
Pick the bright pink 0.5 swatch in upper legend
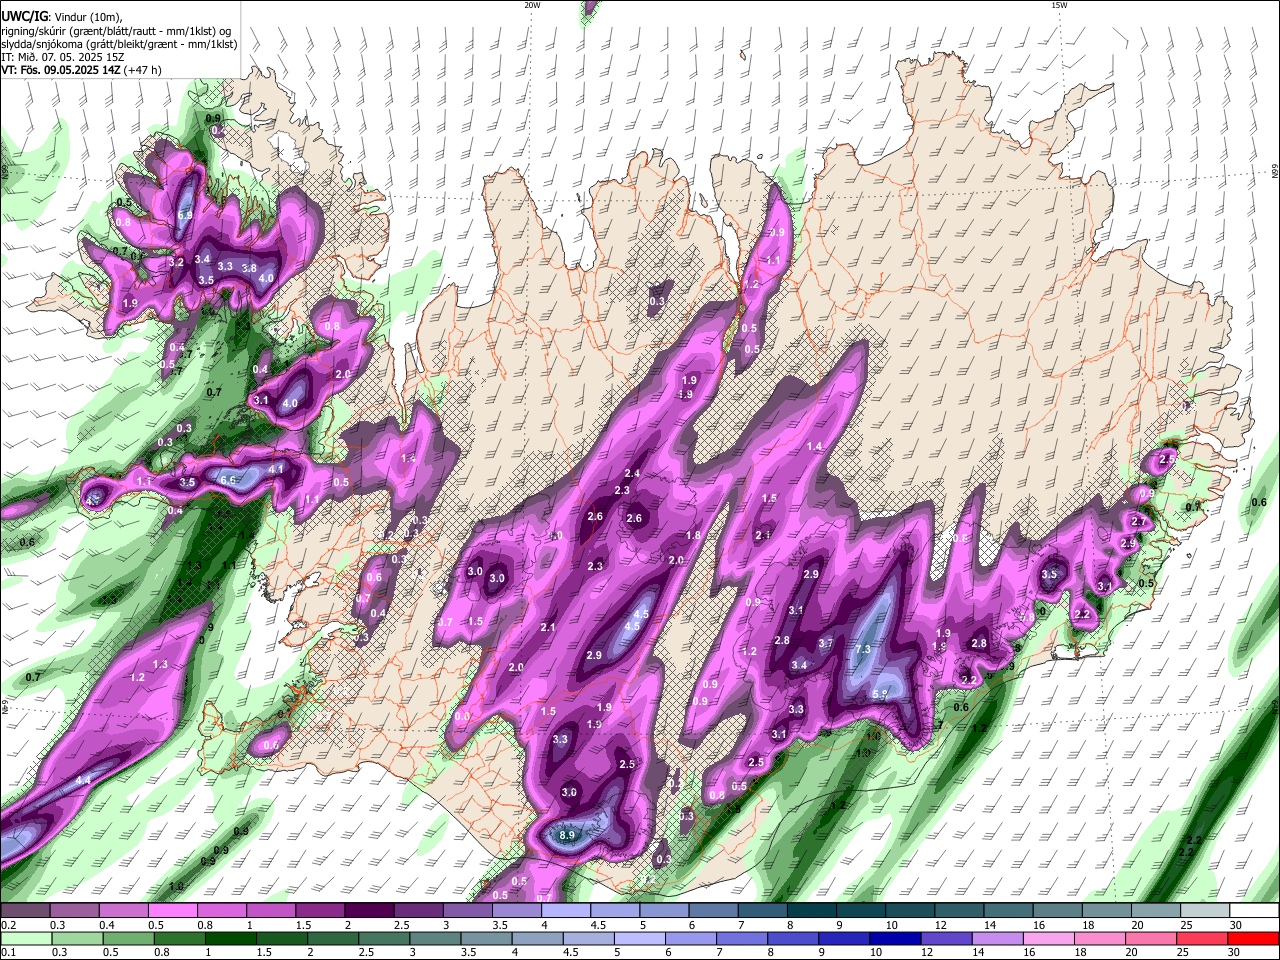(x=172, y=910)
